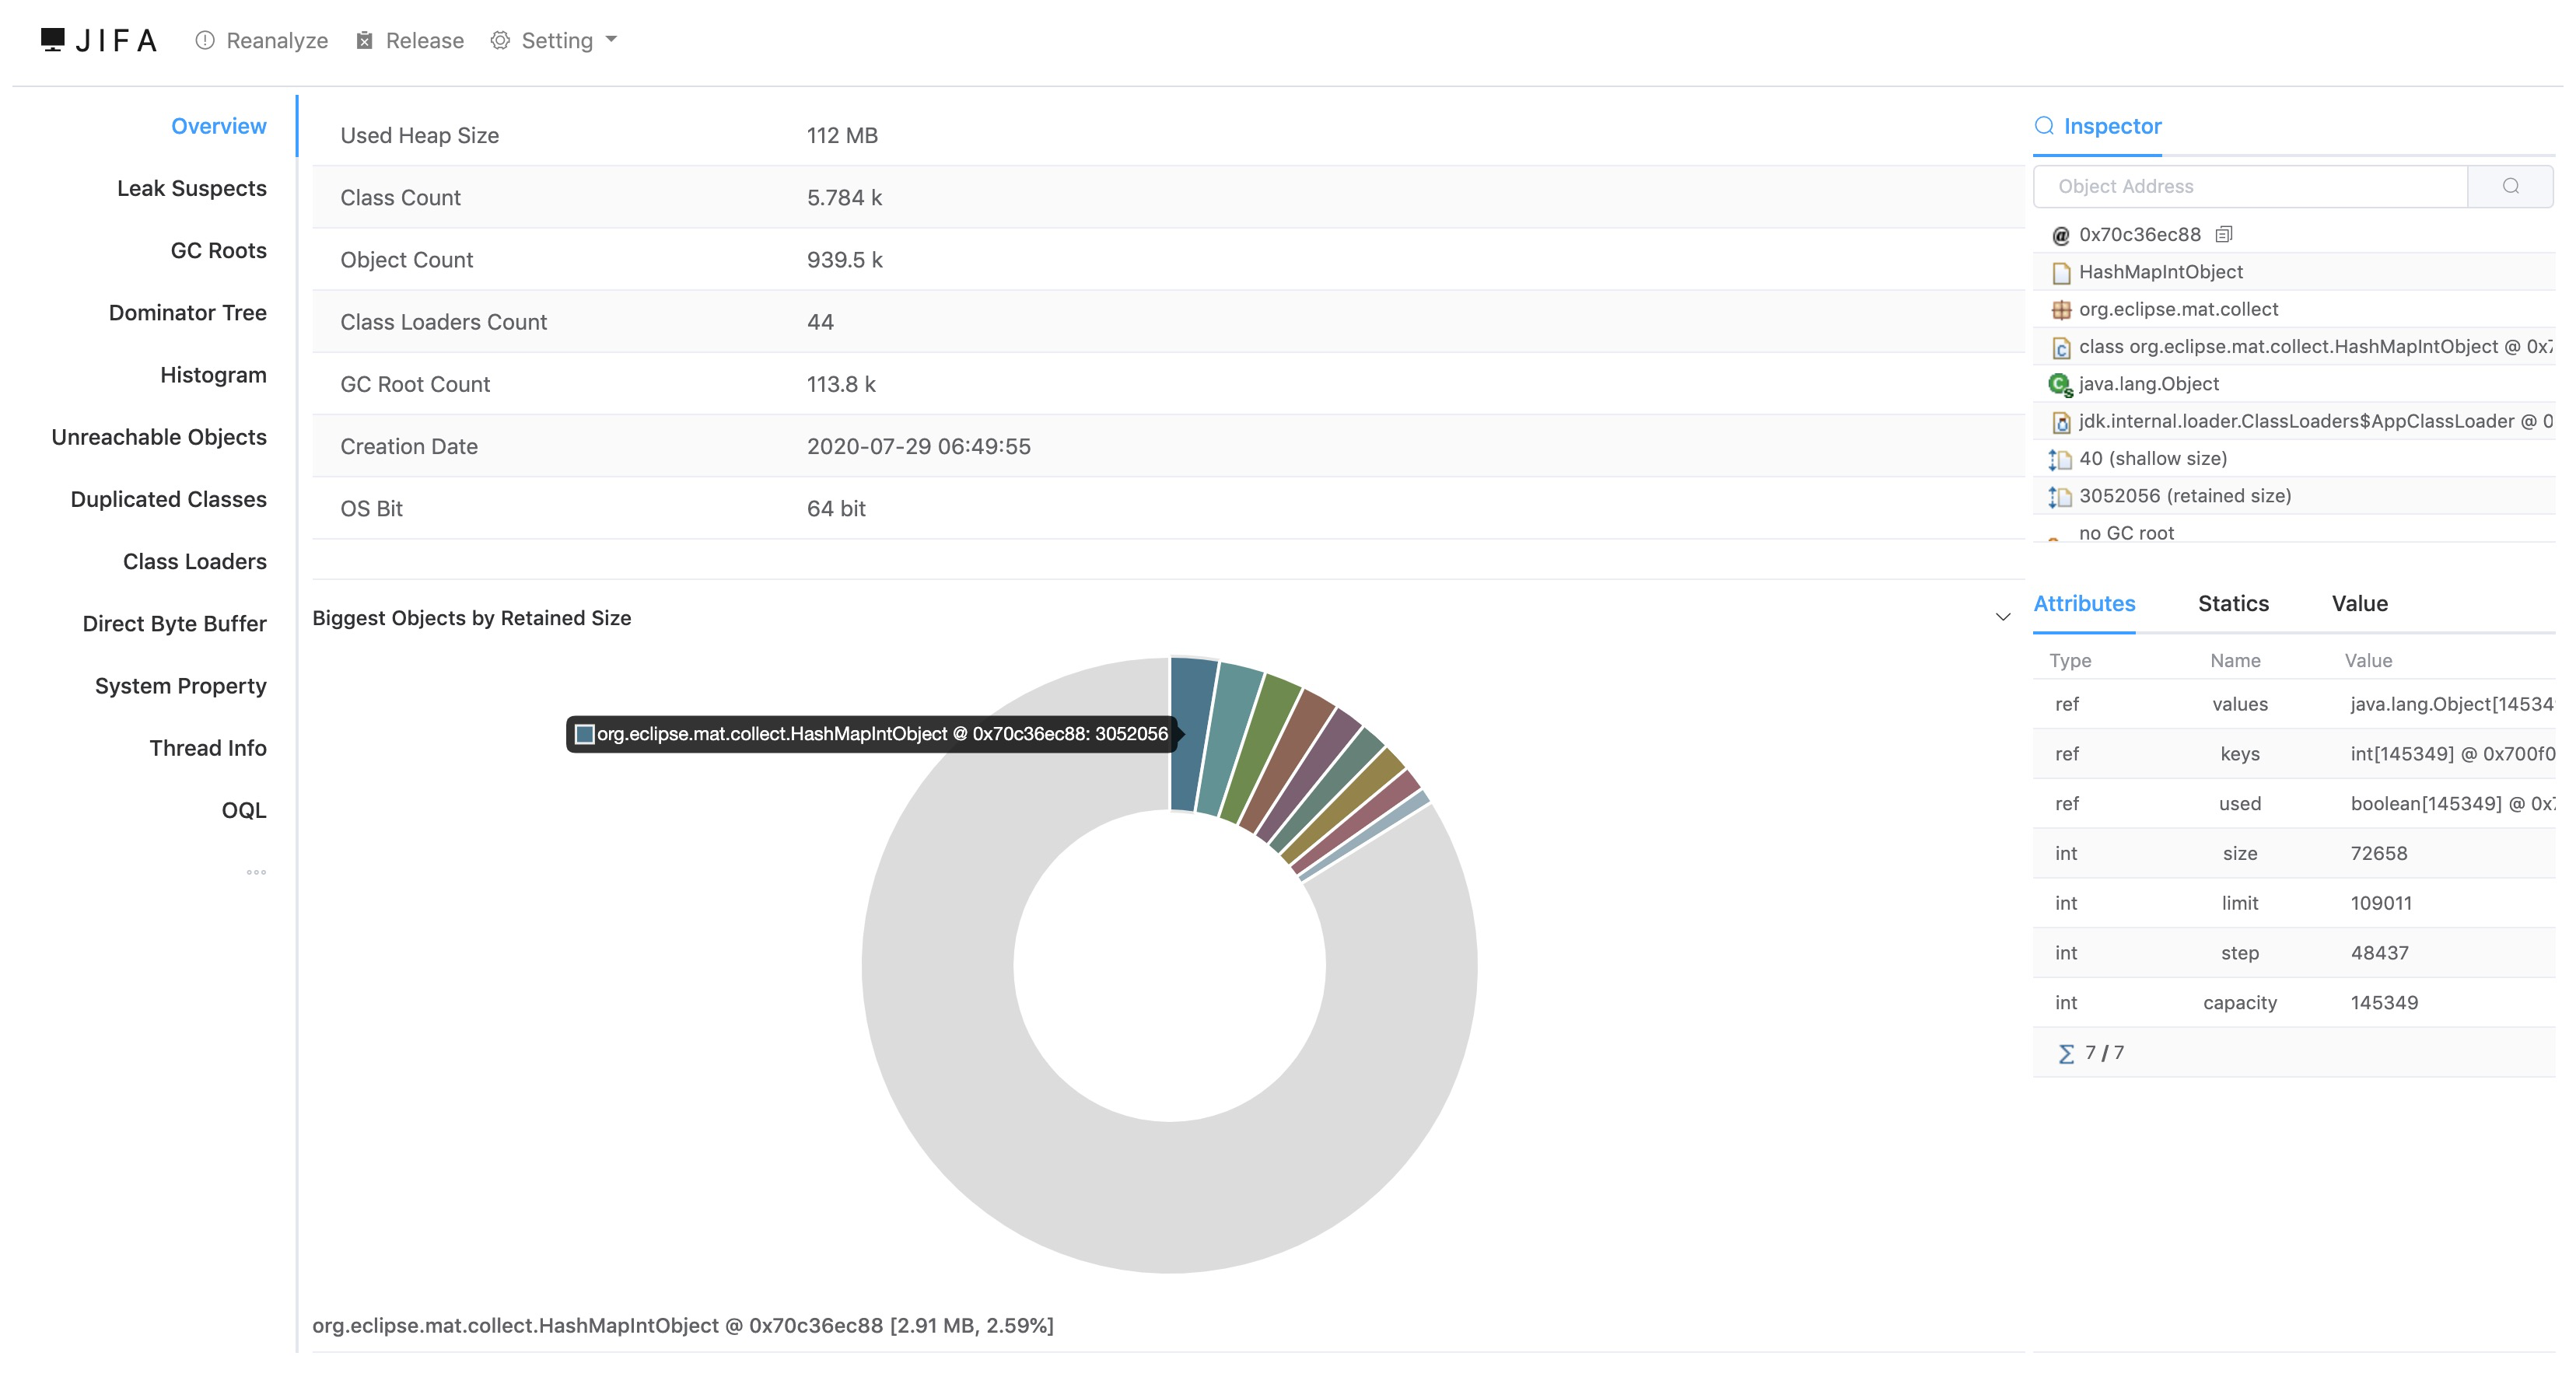Click the shallow size icon showing 40
The height and width of the screenshot is (1384, 2576).
2060,459
